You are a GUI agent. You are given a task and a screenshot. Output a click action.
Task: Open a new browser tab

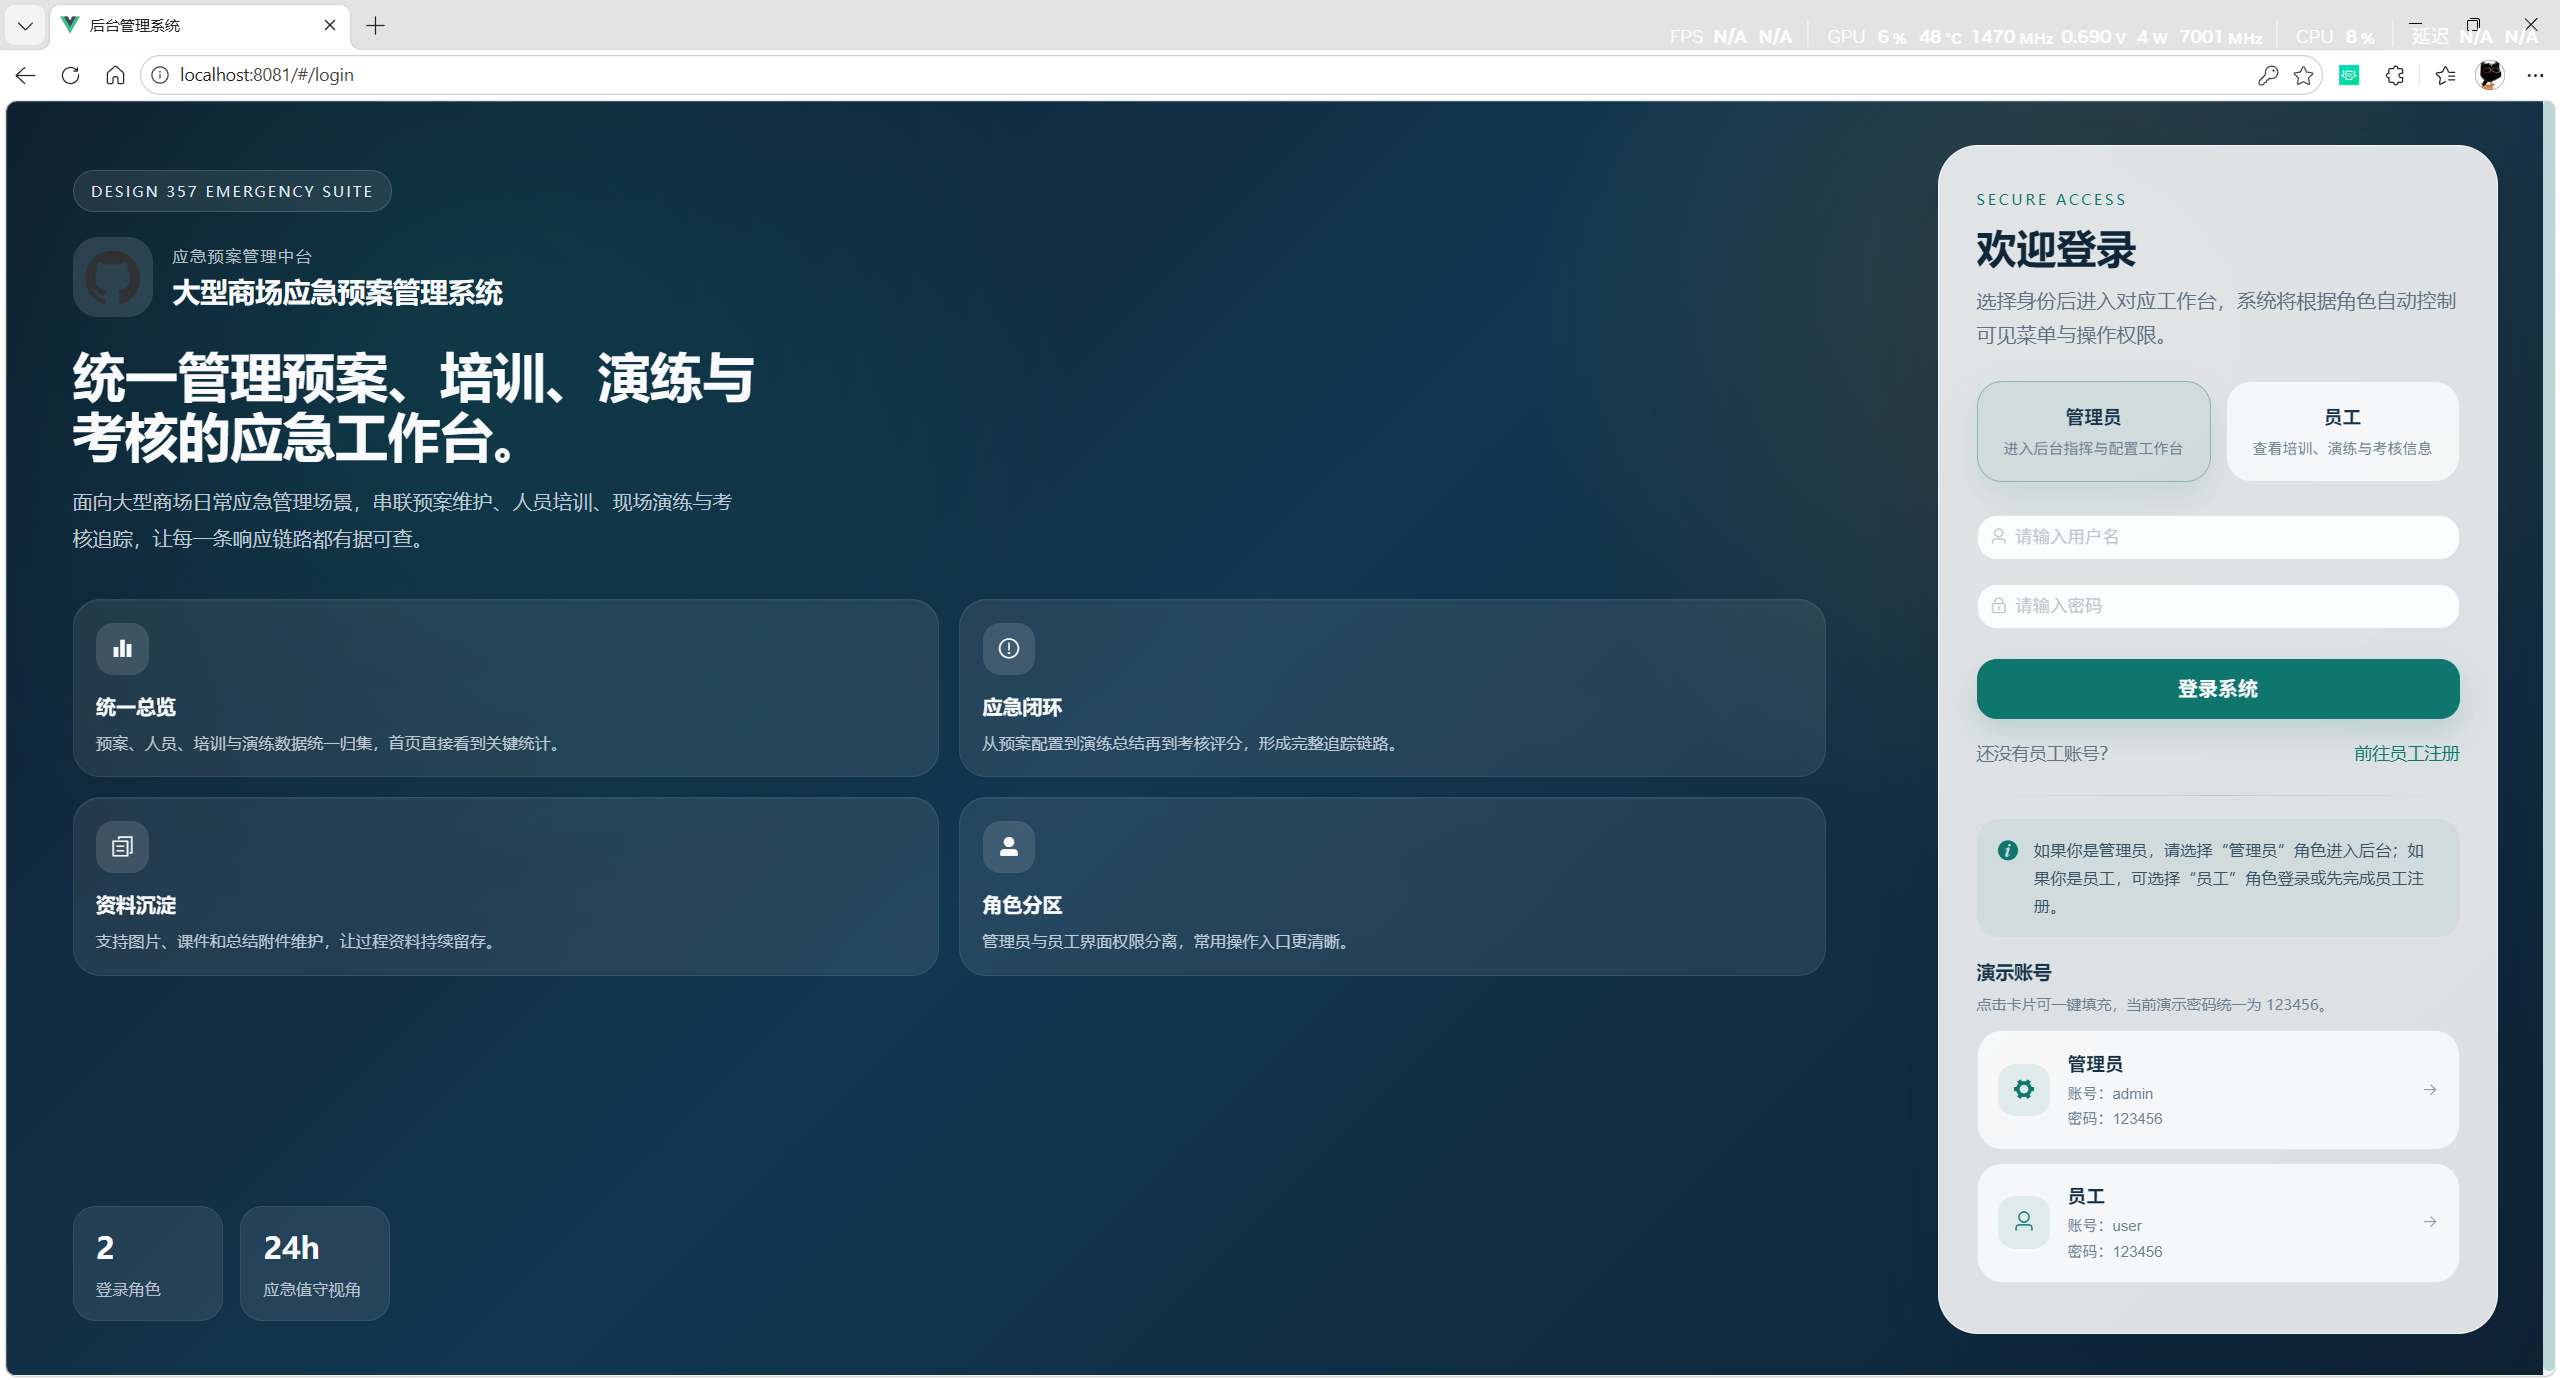[375, 26]
